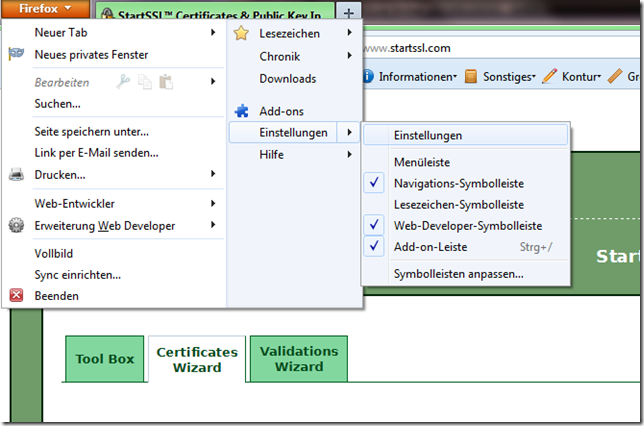Switch to the StartSSL browser tab
644x426 pixels.
pos(215,12)
